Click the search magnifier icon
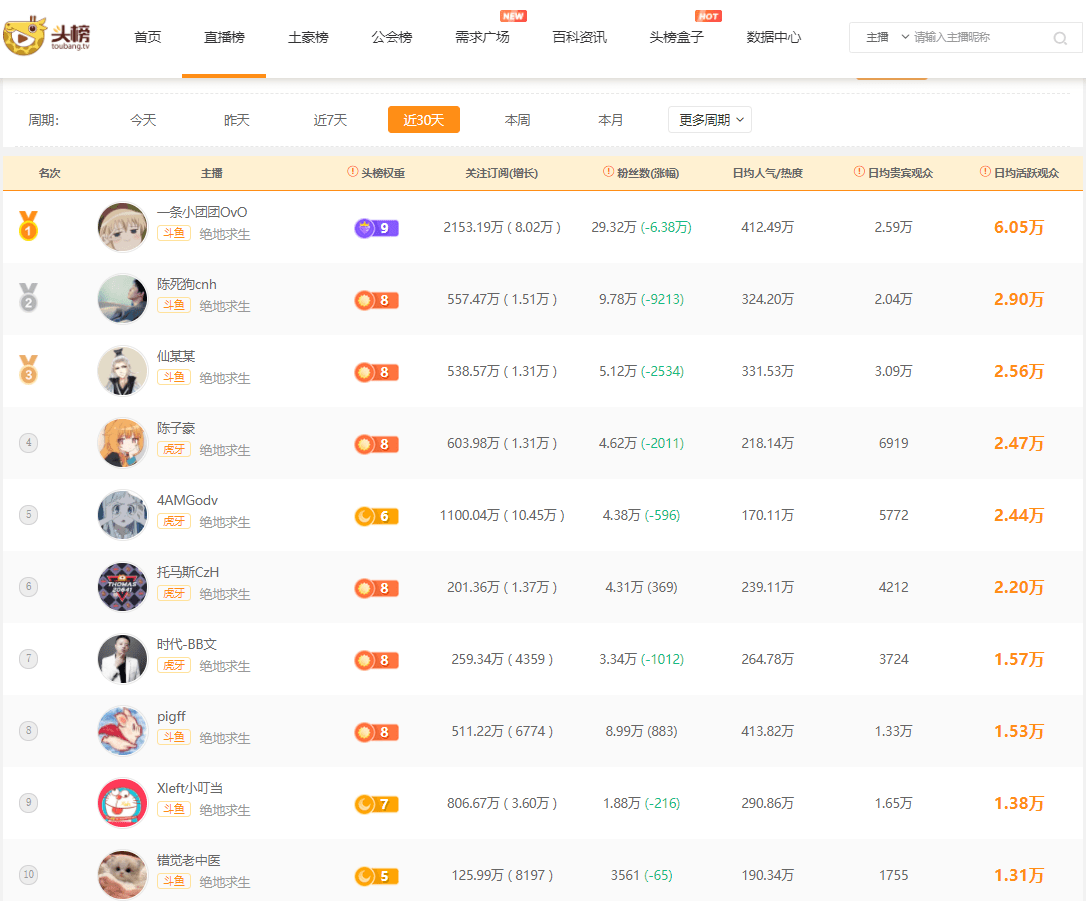 (1060, 38)
